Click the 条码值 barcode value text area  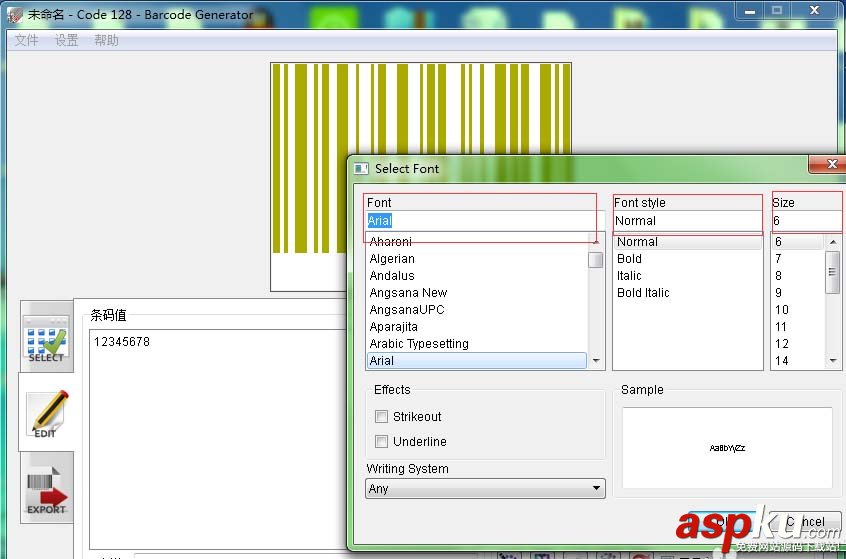(x=219, y=439)
